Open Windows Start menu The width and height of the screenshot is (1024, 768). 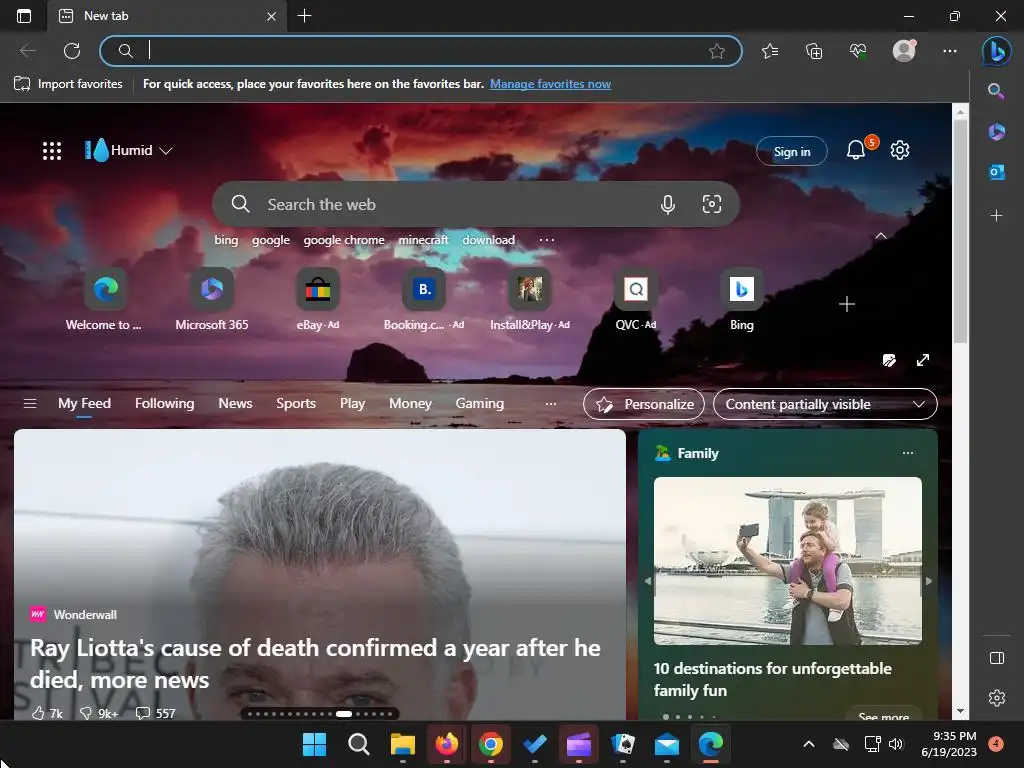click(315, 744)
